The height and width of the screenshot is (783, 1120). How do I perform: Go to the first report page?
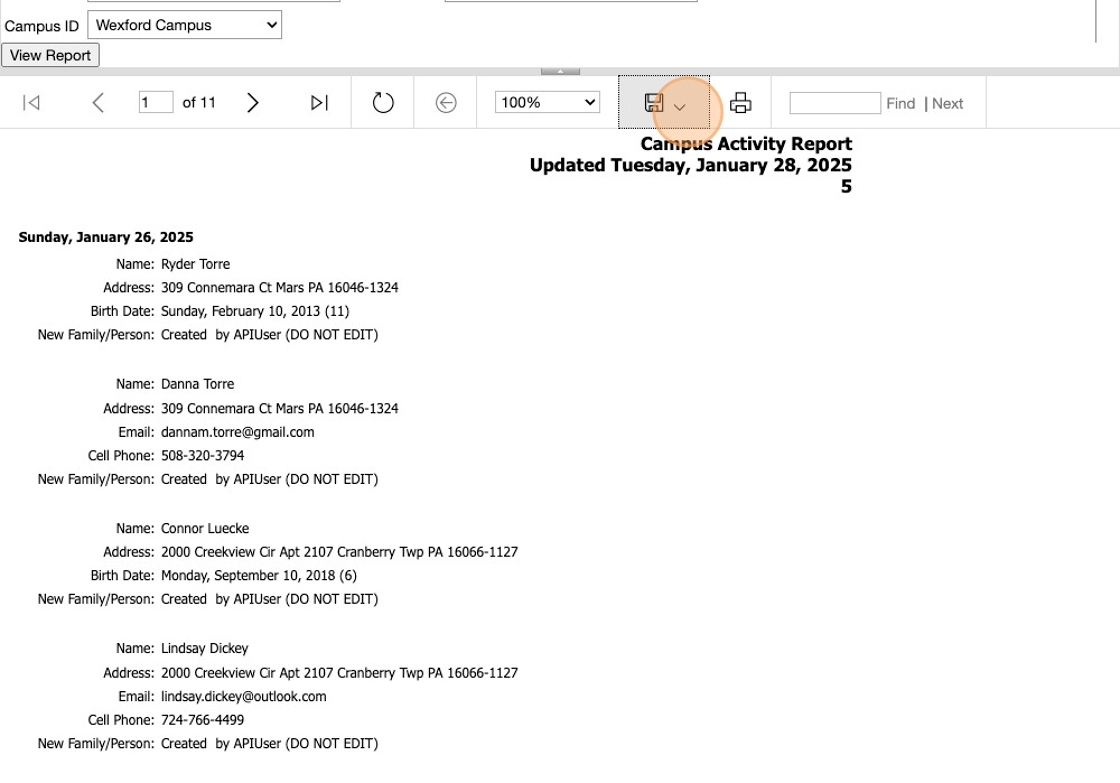click(31, 103)
